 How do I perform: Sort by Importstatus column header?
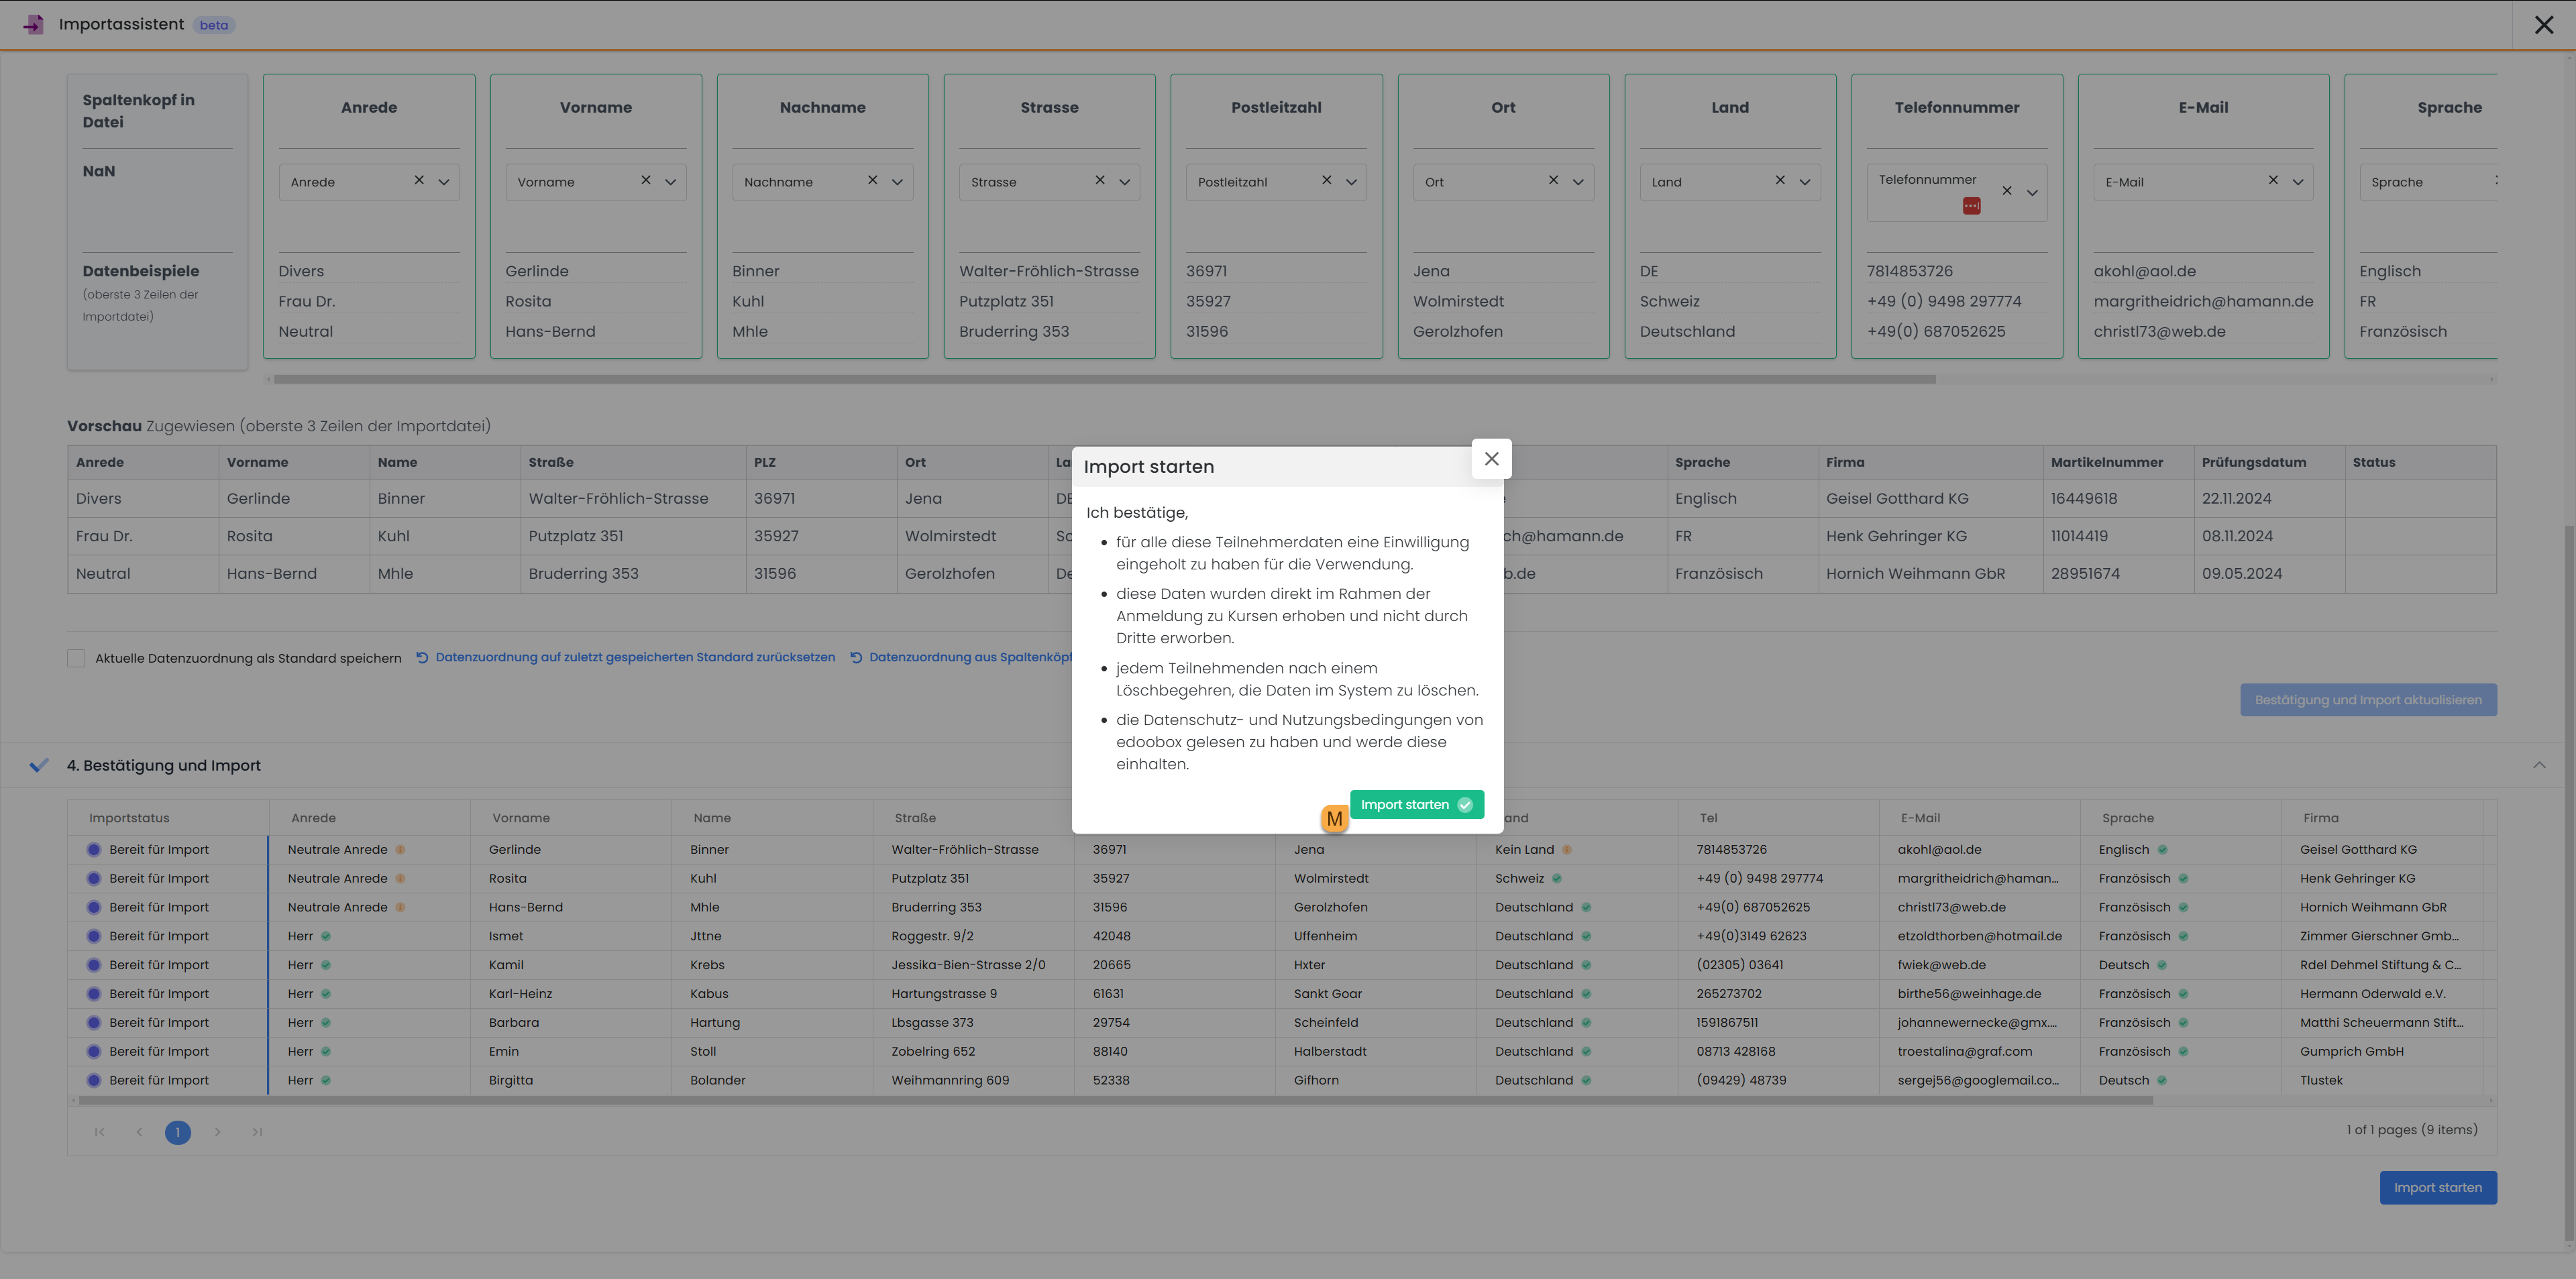[x=129, y=818]
